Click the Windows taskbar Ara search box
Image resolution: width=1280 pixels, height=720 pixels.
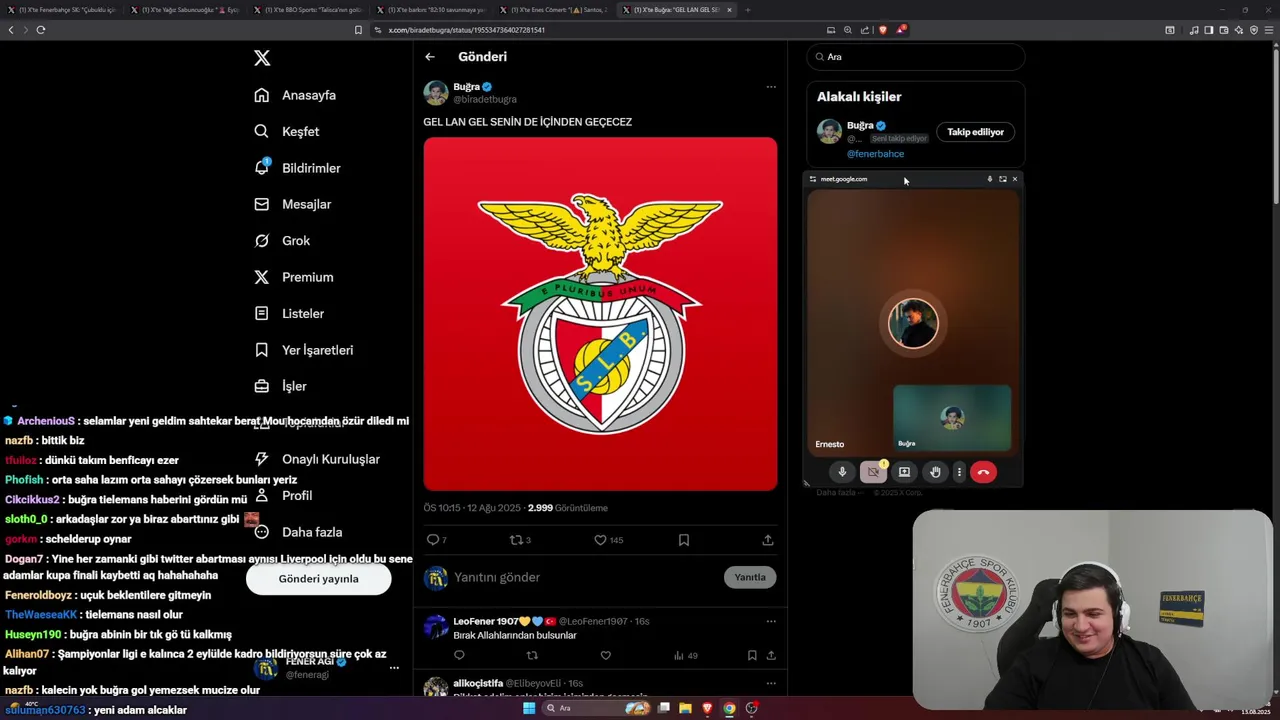click(x=595, y=708)
